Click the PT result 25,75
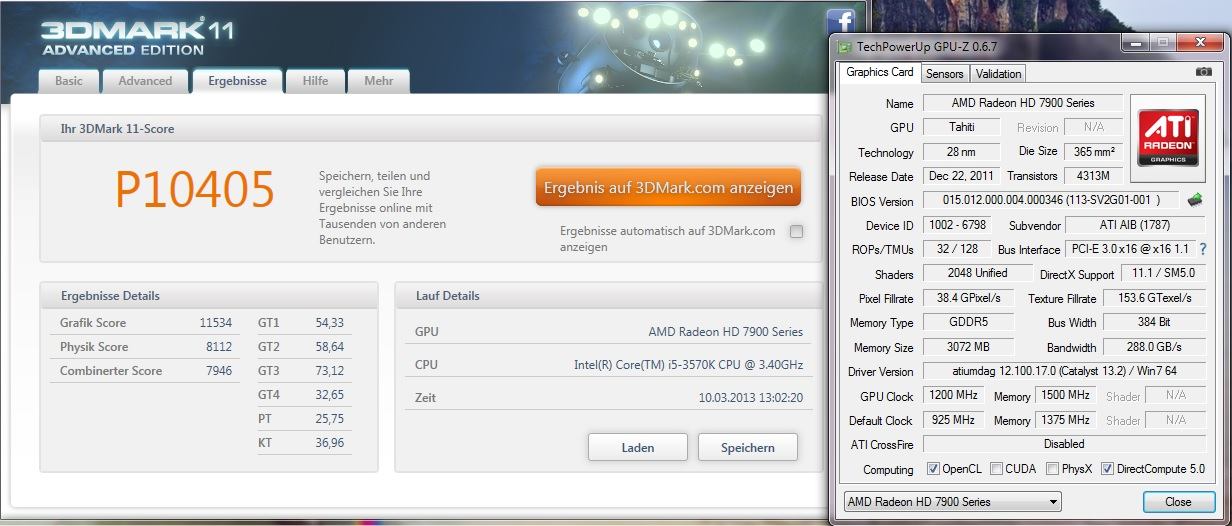Viewport: 1232px width, 526px height. tap(329, 419)
